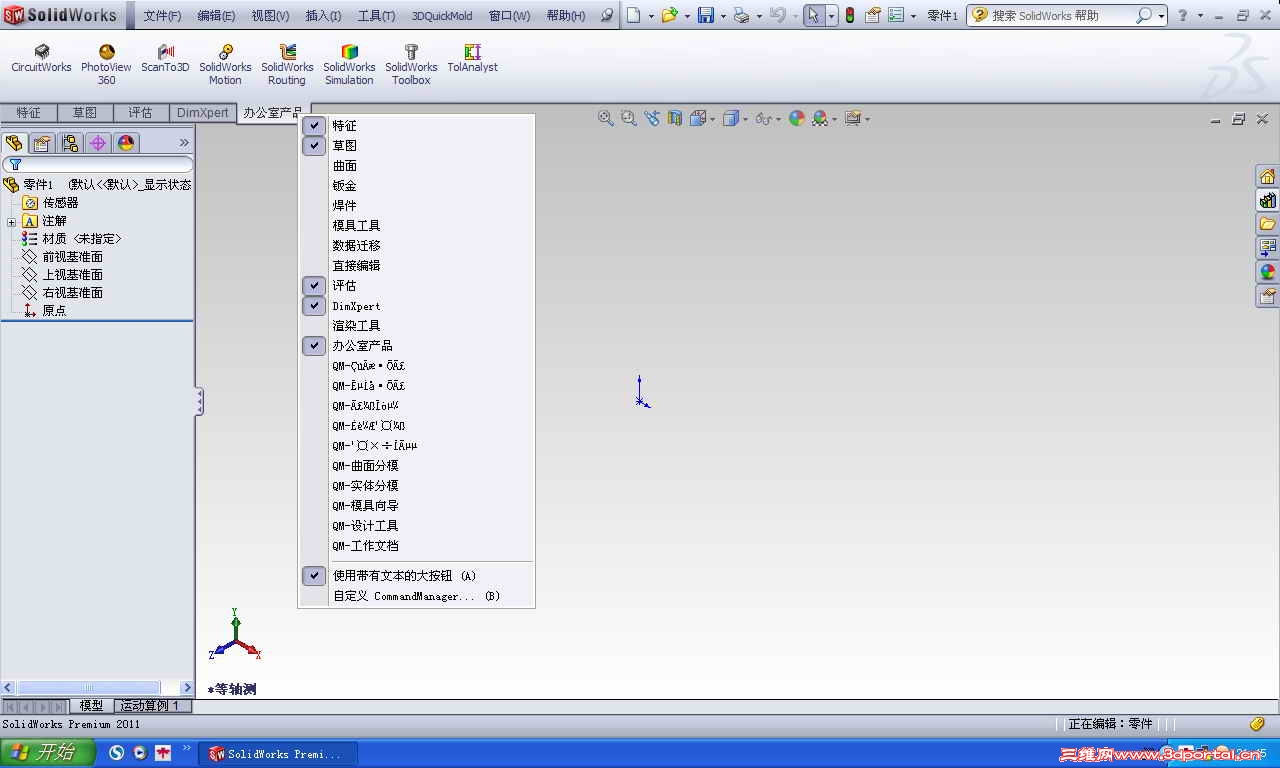Click the New document icon

(x=634, y=15)
